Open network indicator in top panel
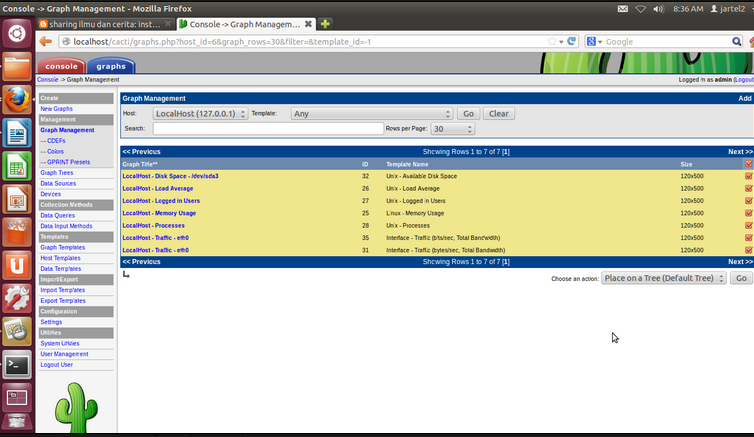754x437 pixels. (640, 9)
